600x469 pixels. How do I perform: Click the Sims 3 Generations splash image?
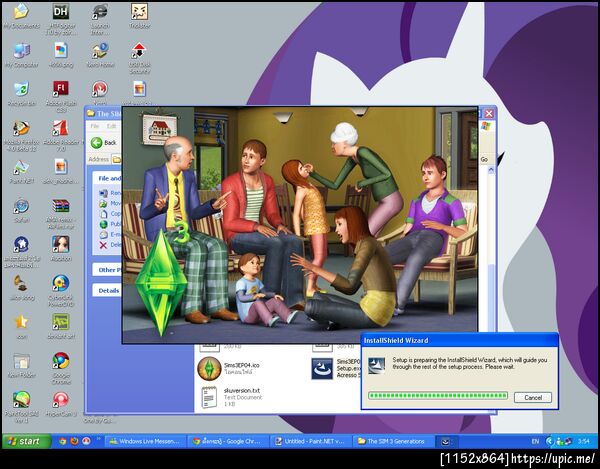coord(300,225)
